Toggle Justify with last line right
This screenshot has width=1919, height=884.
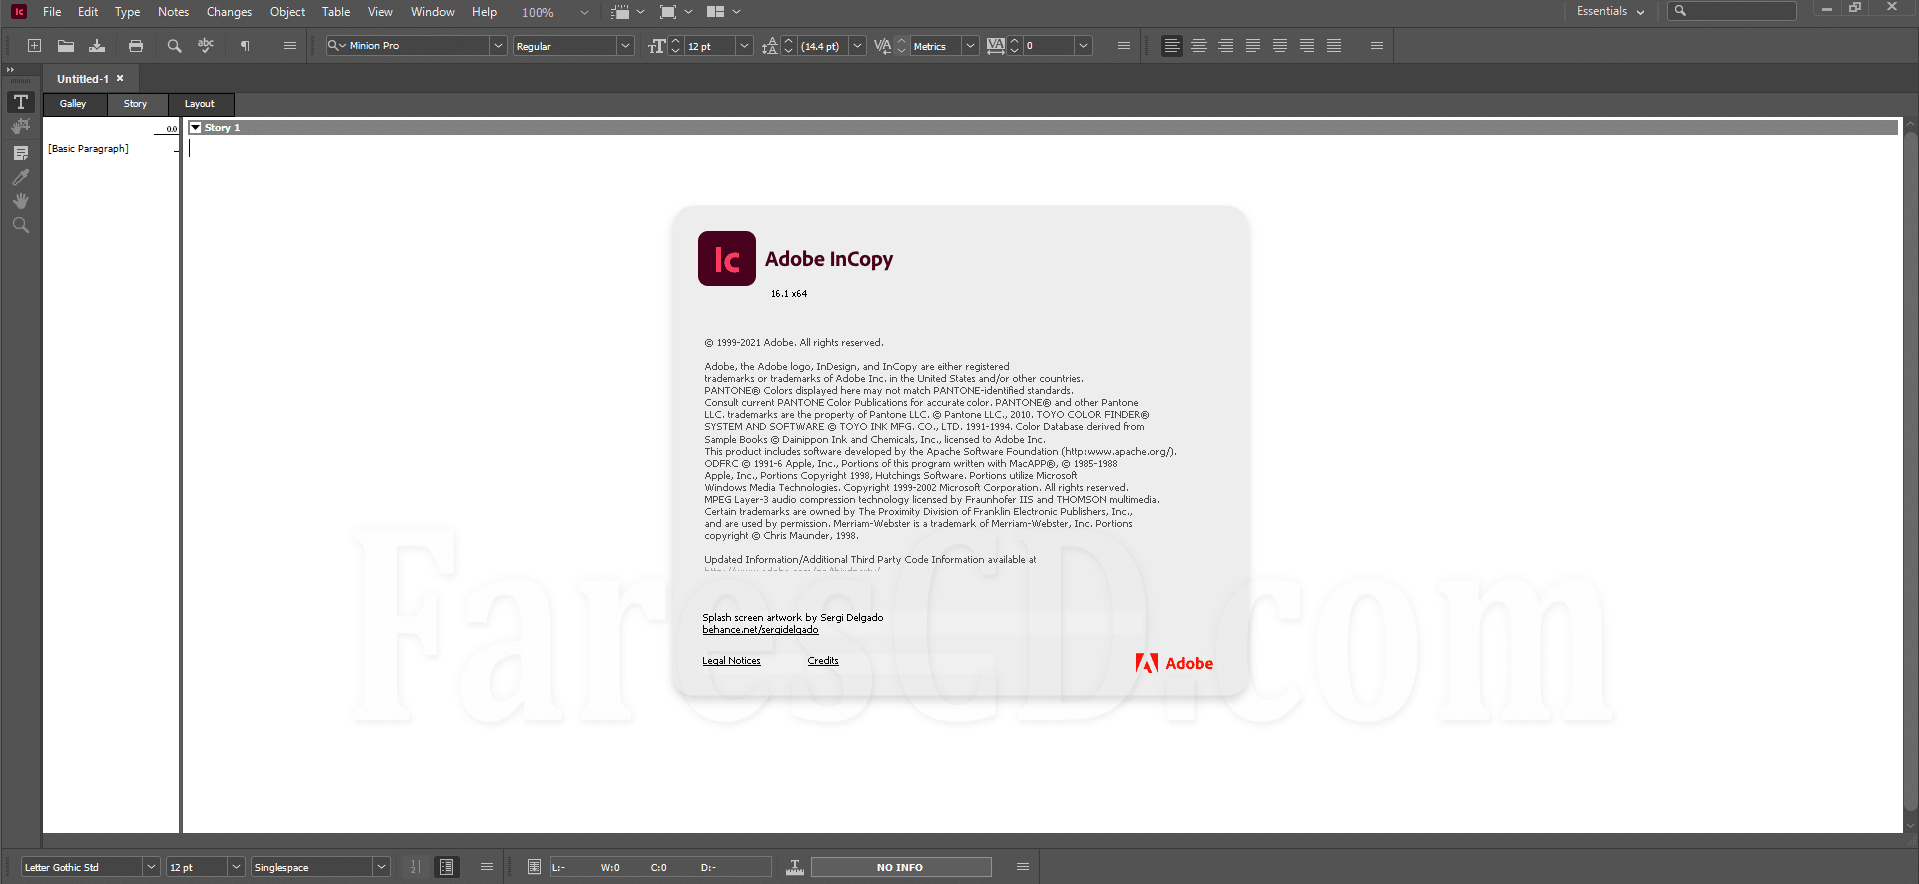[x=1307, y=46]
